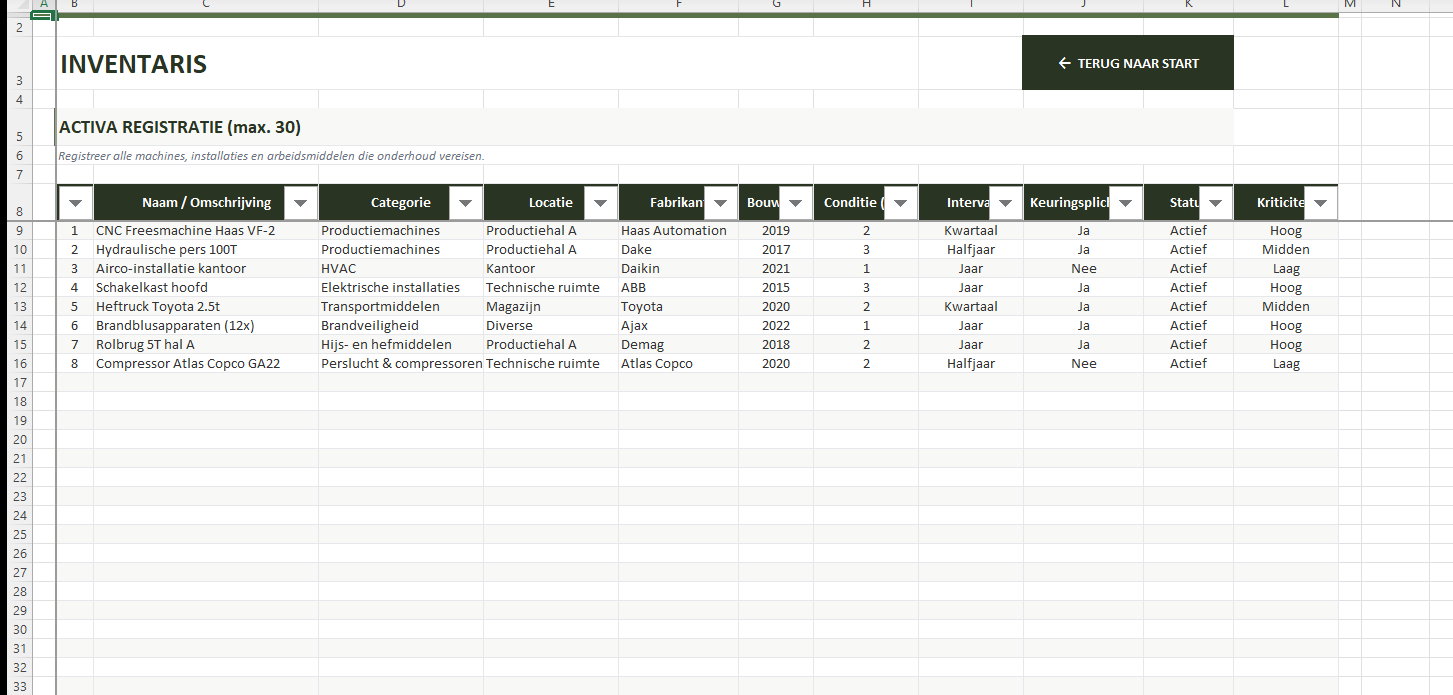1453x695 pixels.
Task: Click the Activa Registratie heading cell
Action: (180, 128)
